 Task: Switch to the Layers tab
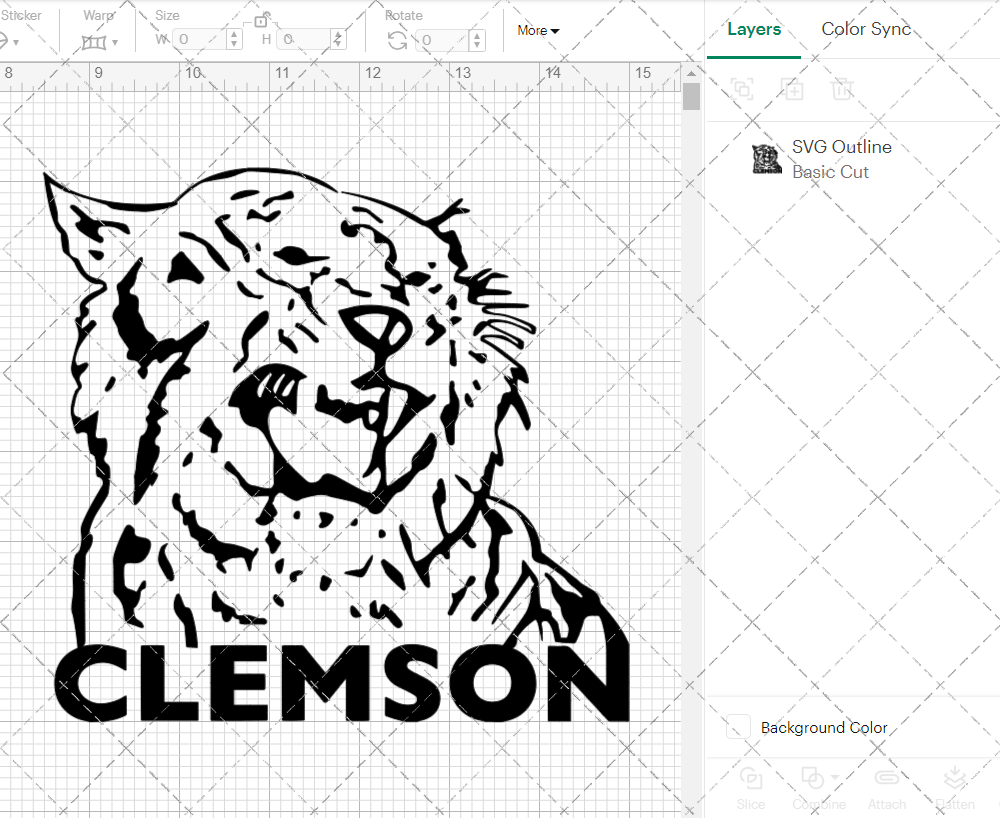754,29
